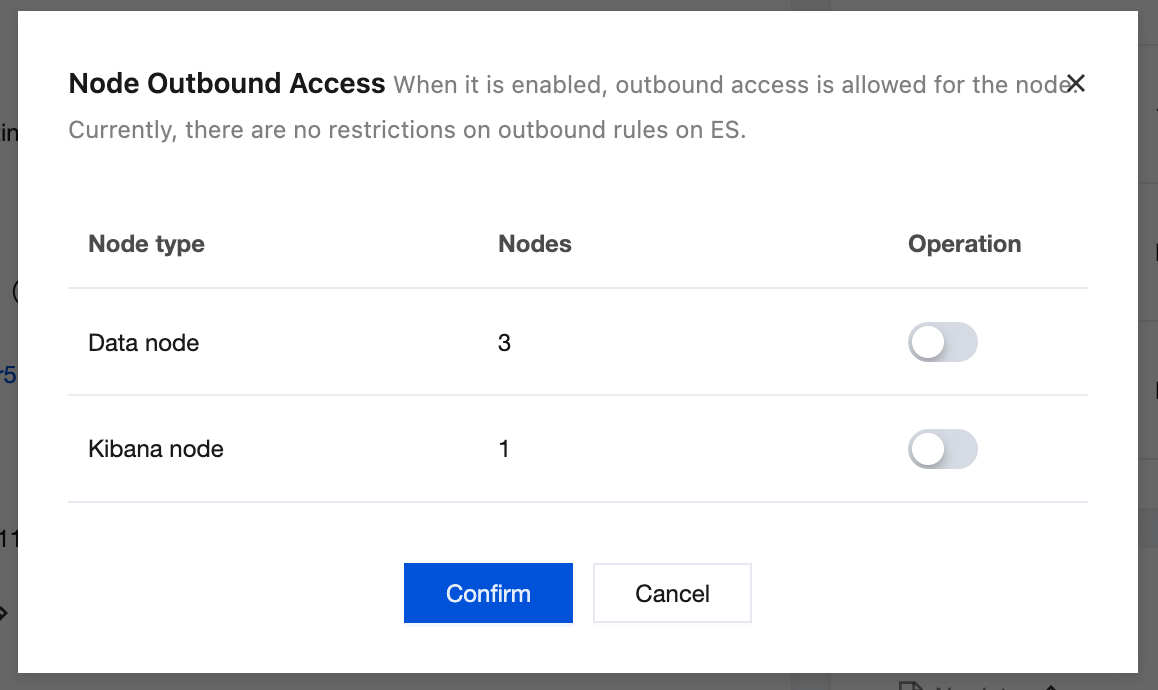The height and width of the screenshot is (690, 1158).
Task: Click the document icon below the dialog
Action: pyautogui.click(x=909, y=684)
